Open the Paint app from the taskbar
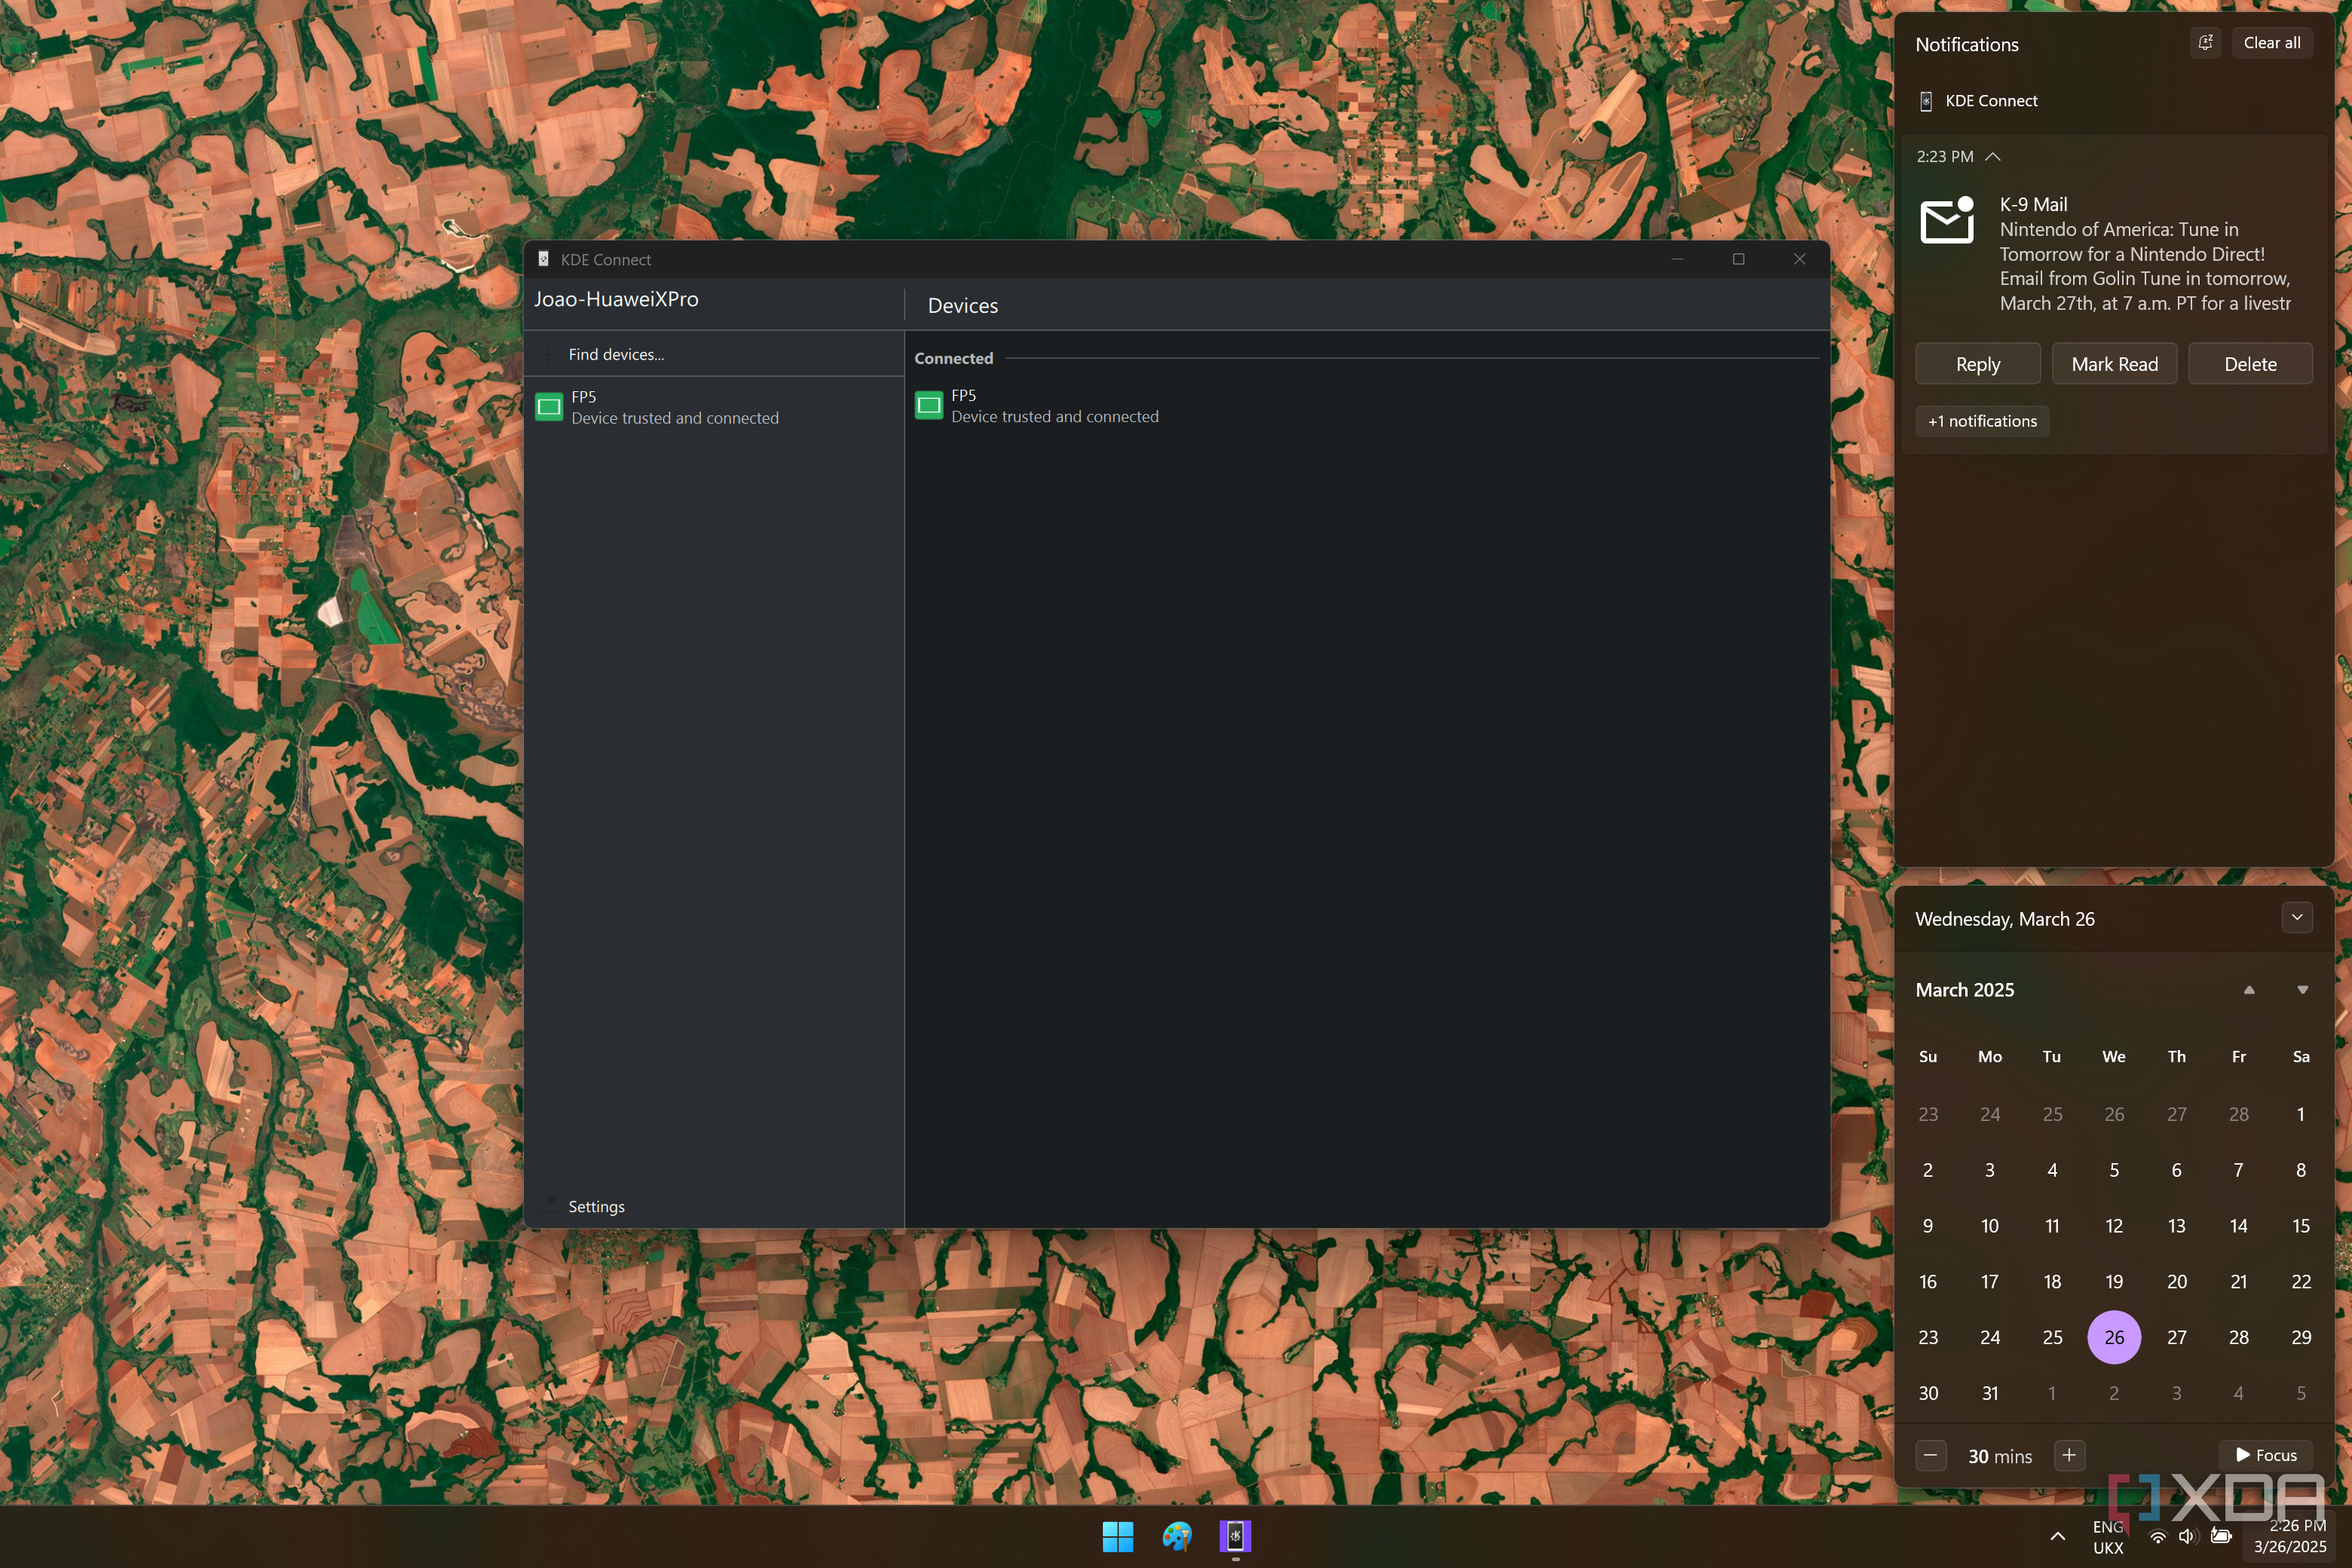The height and width of the screenshot is (1568, 2352). (1177, 1536)
